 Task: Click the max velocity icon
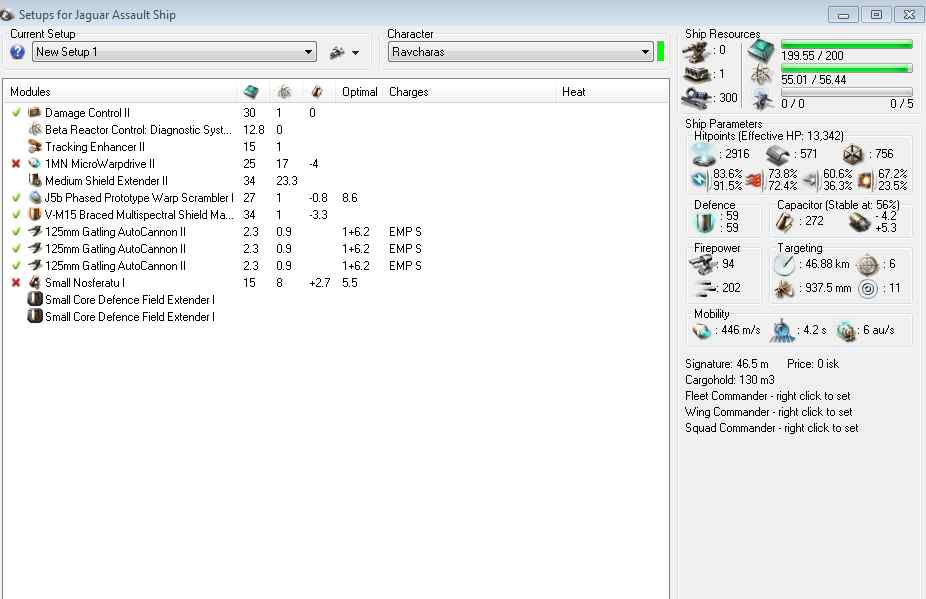(x=702, y=331)
